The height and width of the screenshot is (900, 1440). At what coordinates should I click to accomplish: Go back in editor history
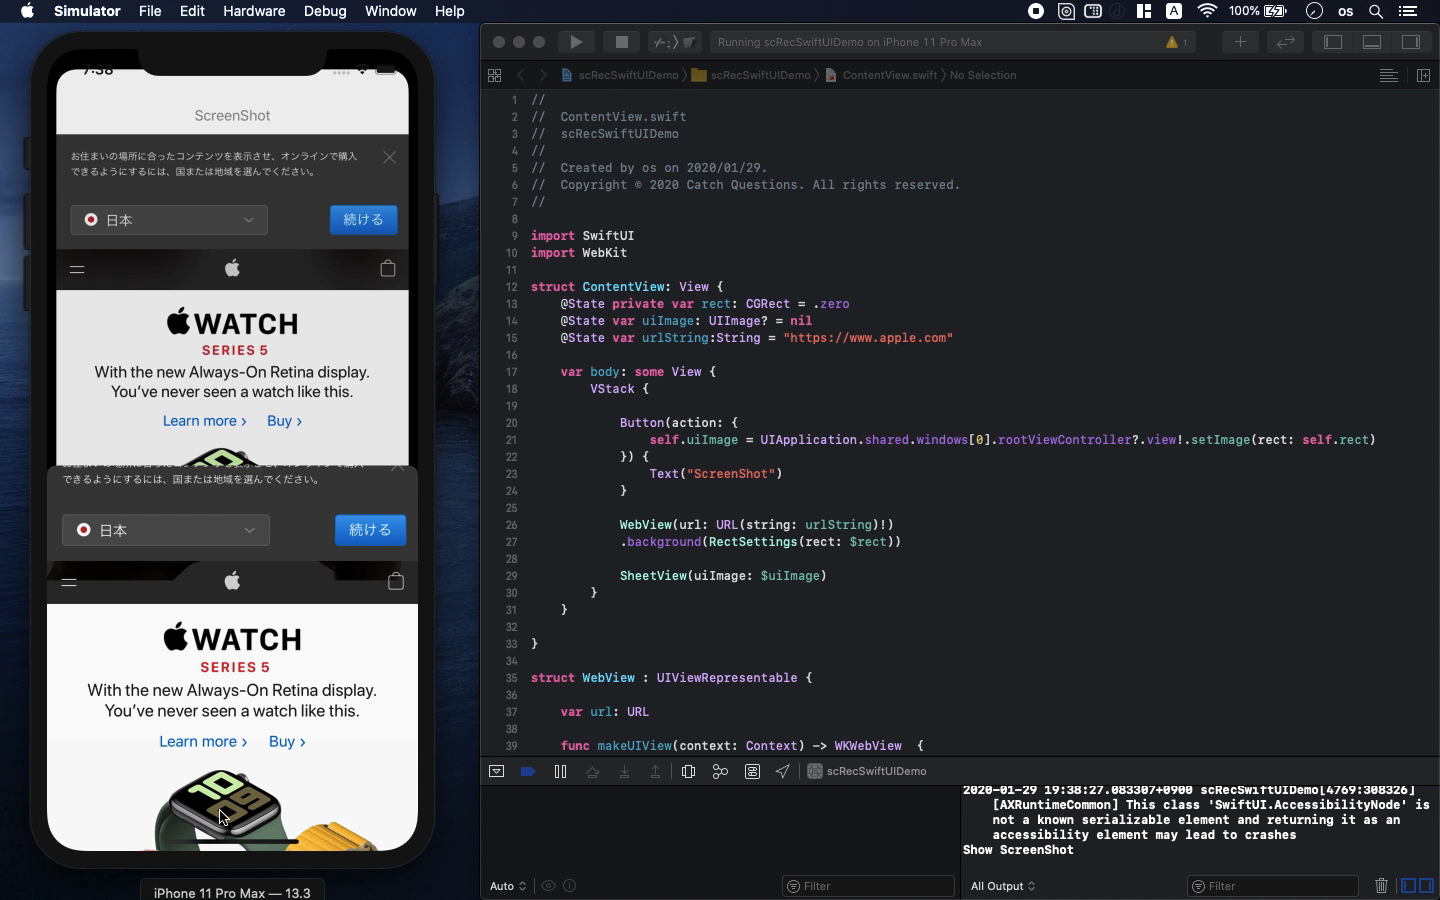pos(520,75)
